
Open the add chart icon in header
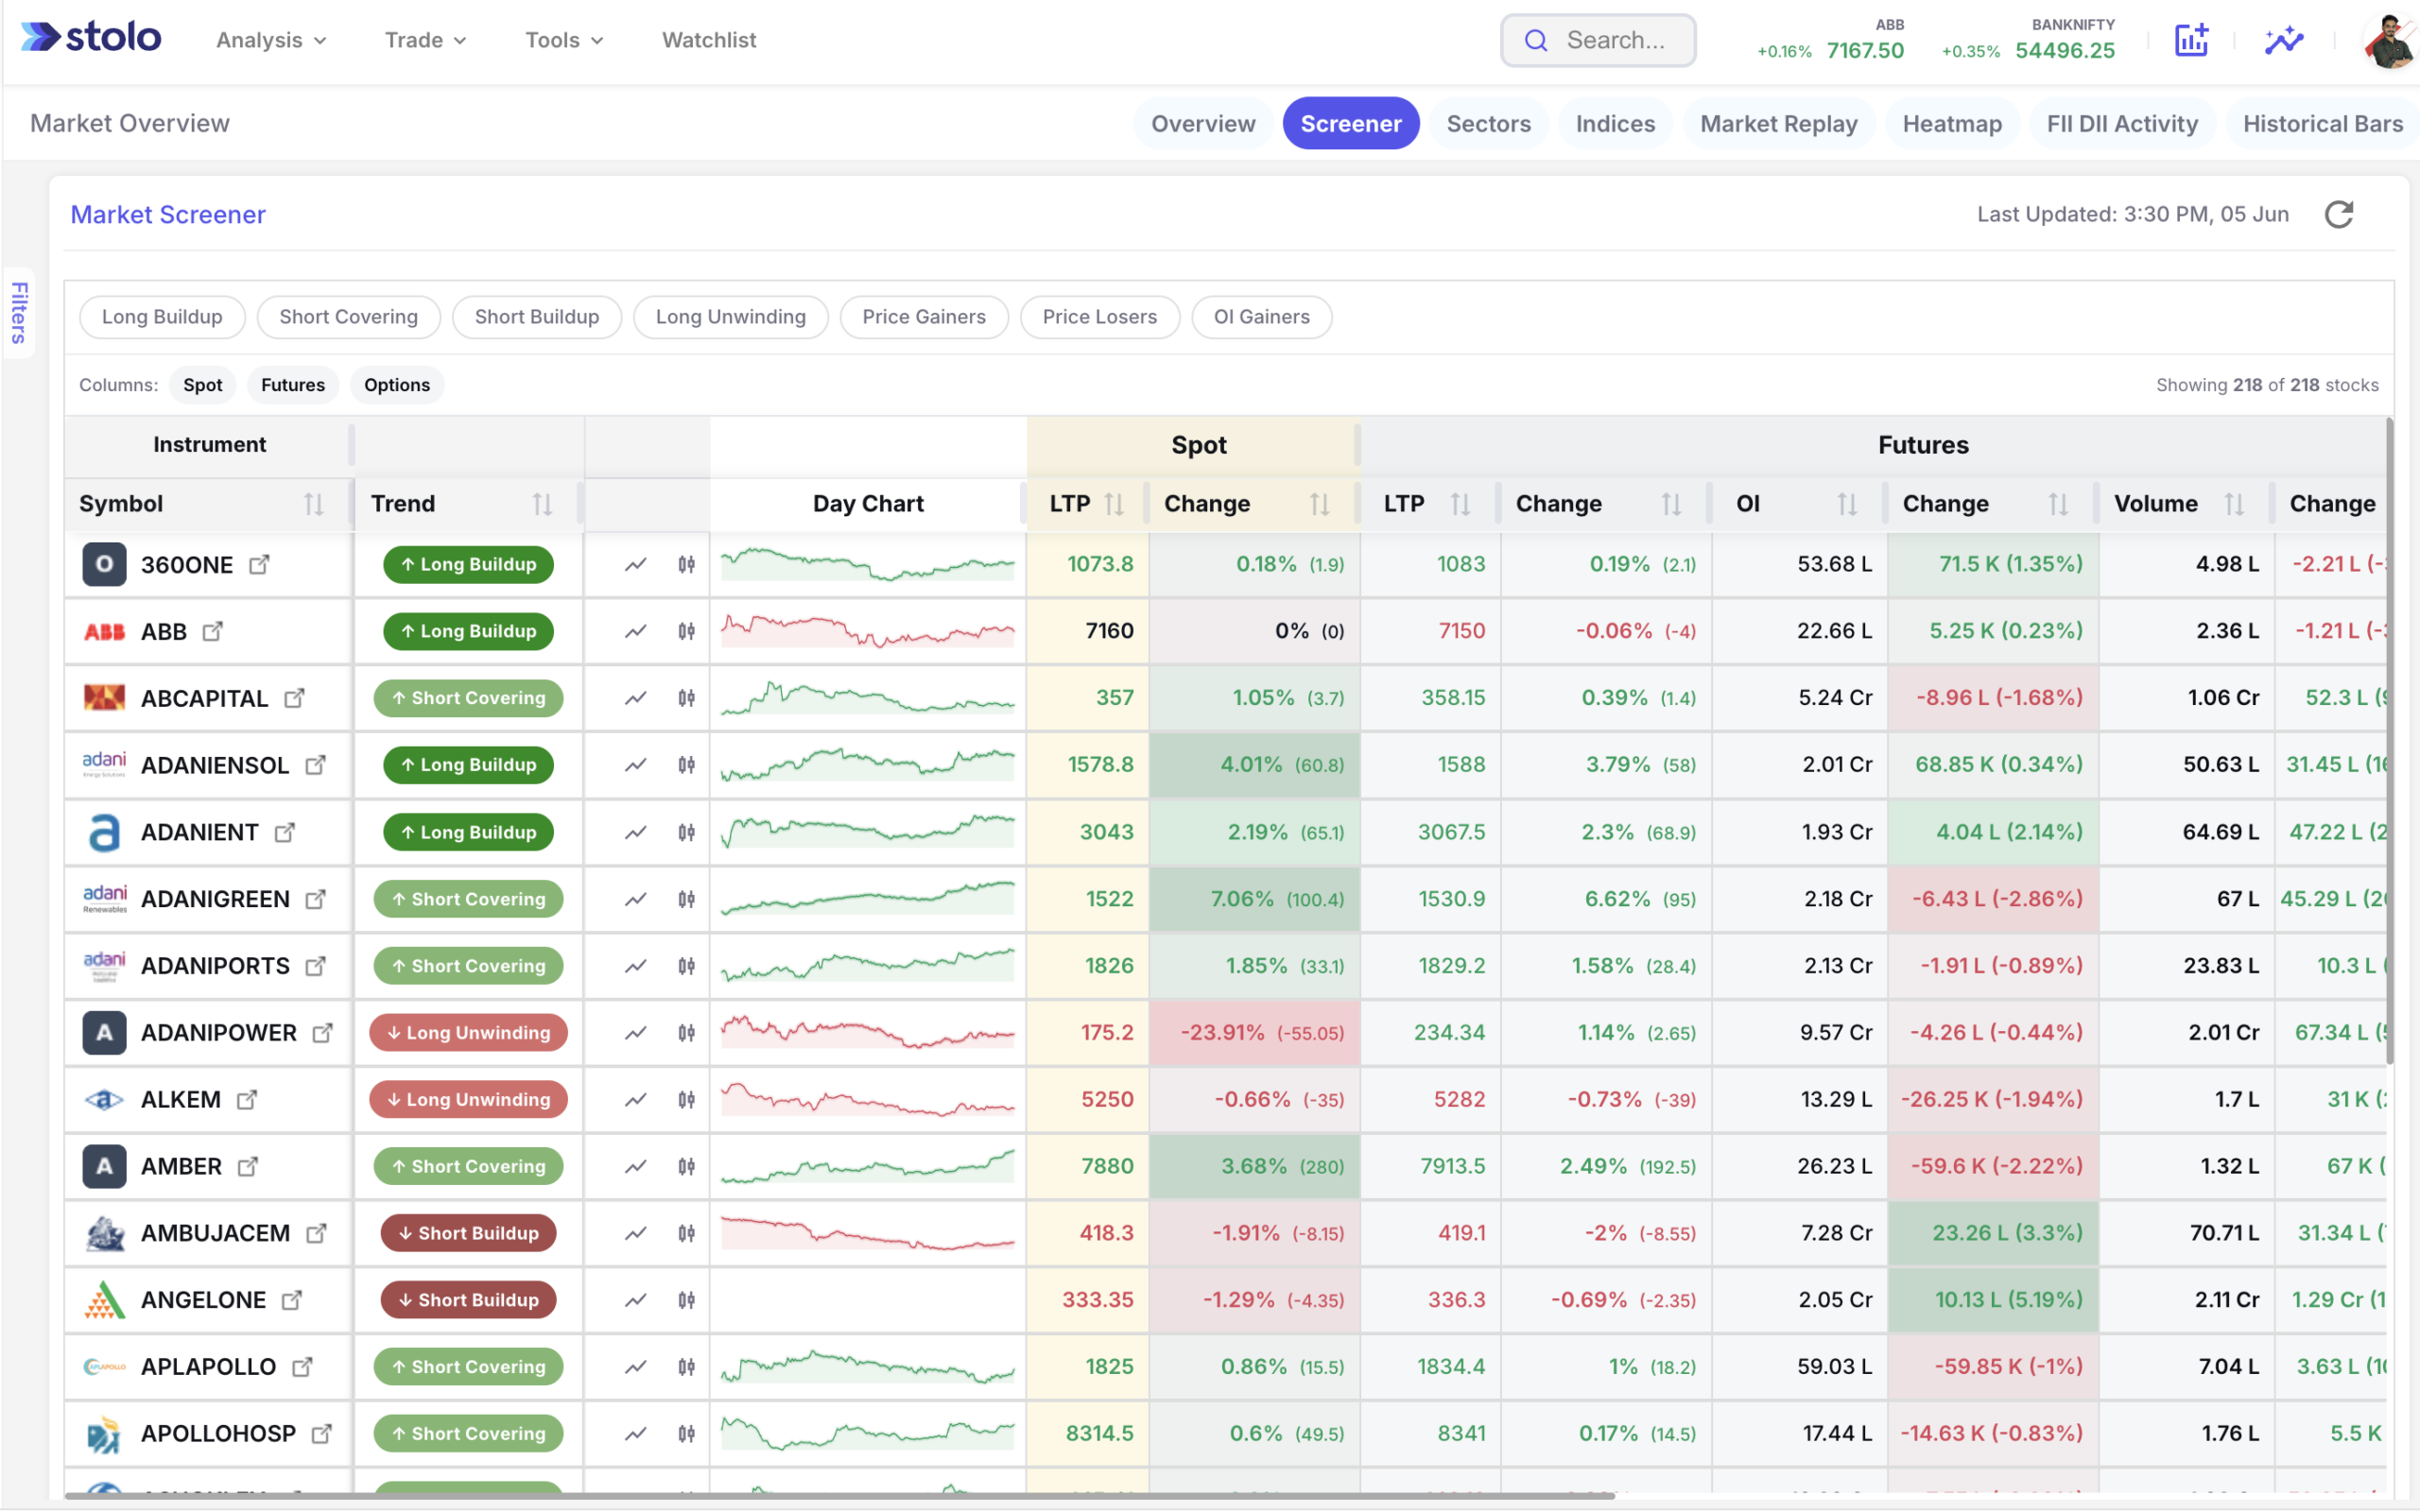coord(2191,40)
